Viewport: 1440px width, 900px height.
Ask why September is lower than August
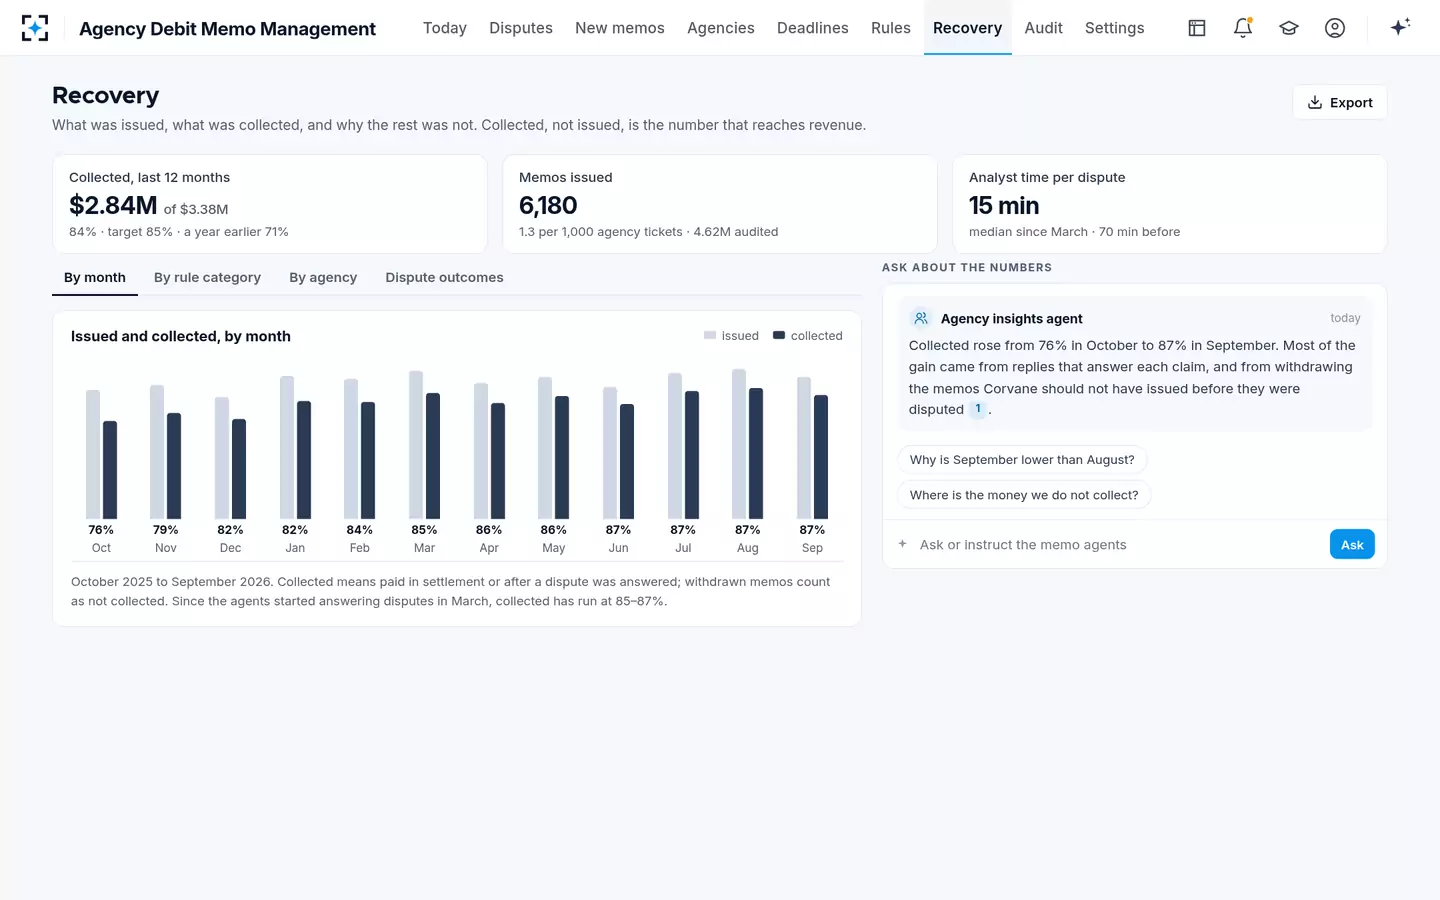tap(1022, 460)
